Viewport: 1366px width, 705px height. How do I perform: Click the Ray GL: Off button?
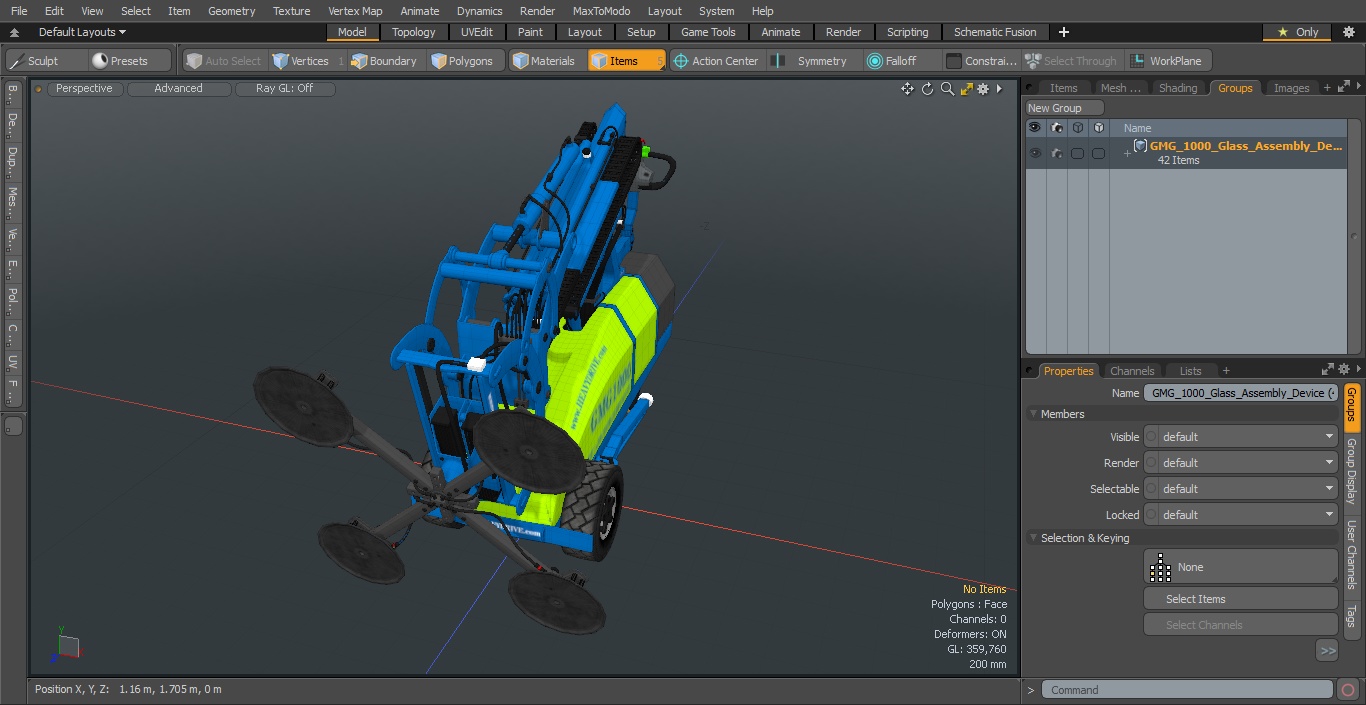click(x=284, y=89)
